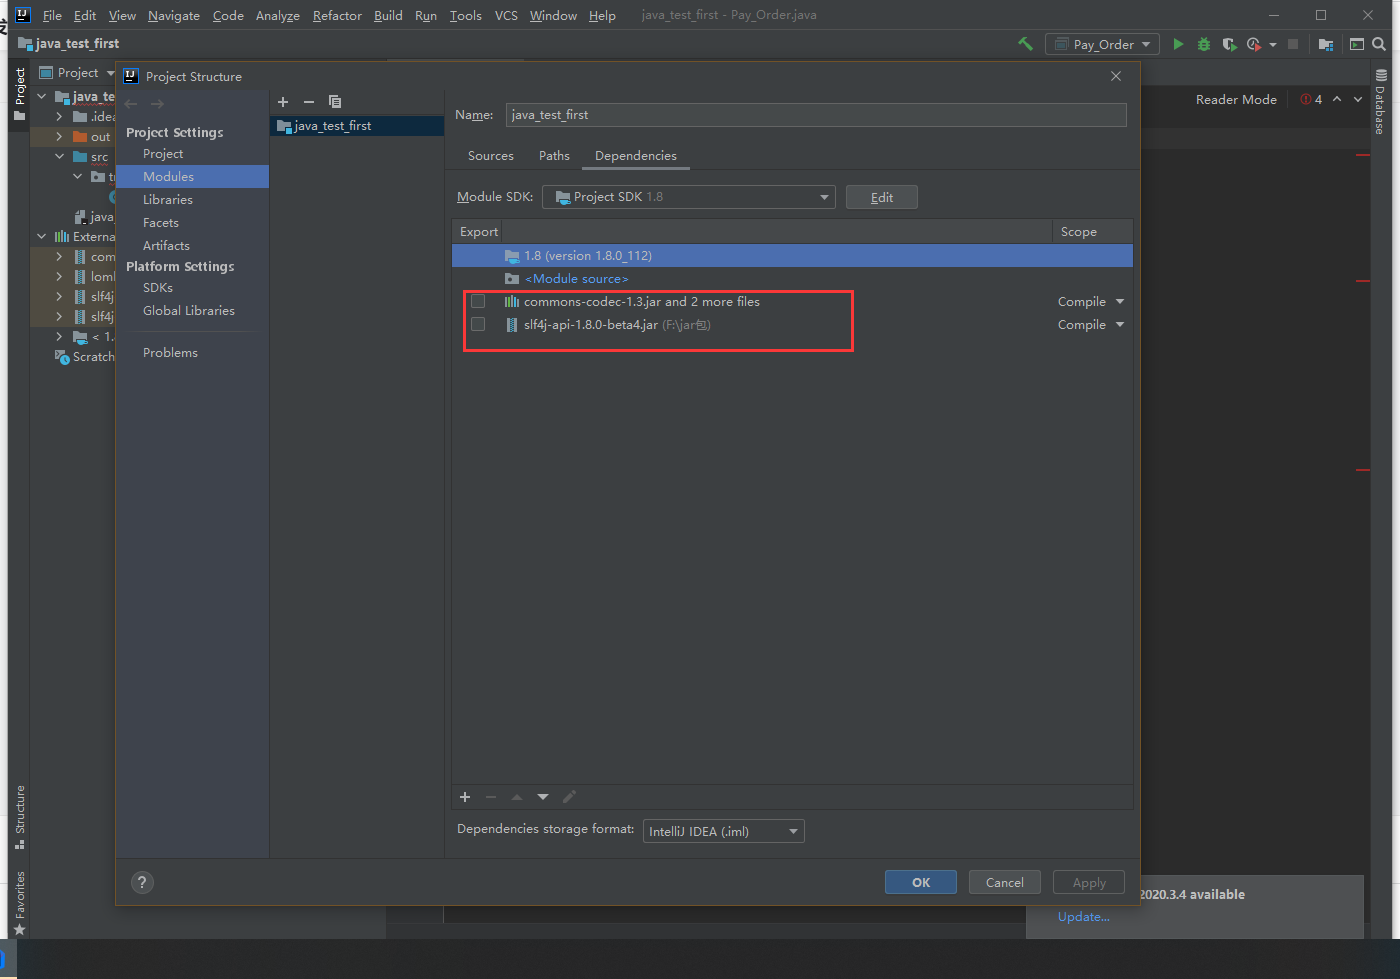Select Global Libraries under Platform Settings
Viewport: 1400px width, 979px height.
pos(189,311)
